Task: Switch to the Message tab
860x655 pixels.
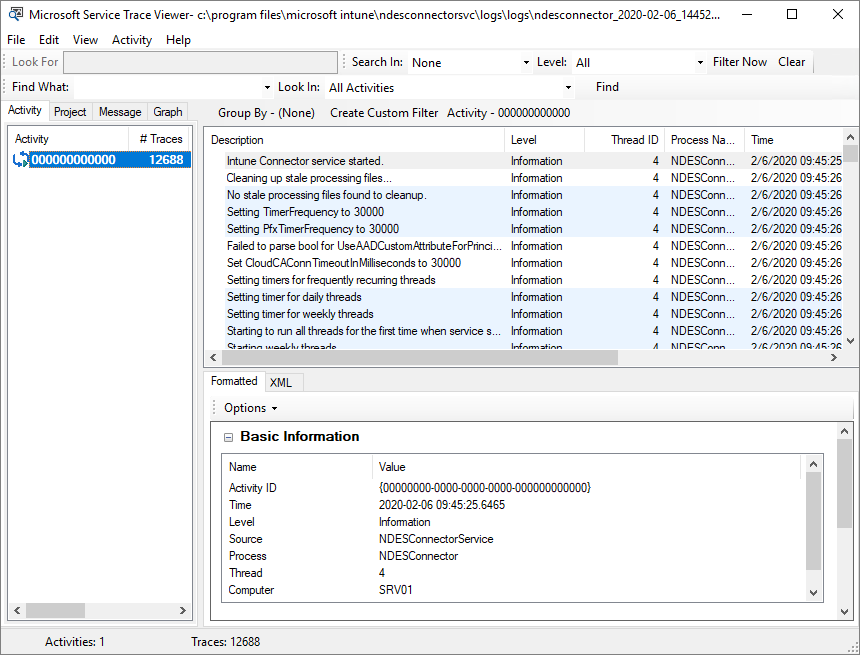Action: 120,112
